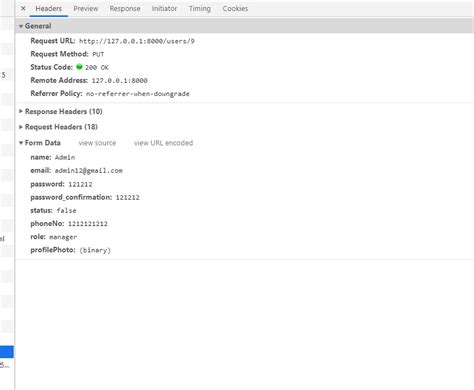Viewport: 474px width, 390px height.
Task: Select email value admin12@gmail.com
Action: click(89, 171)
